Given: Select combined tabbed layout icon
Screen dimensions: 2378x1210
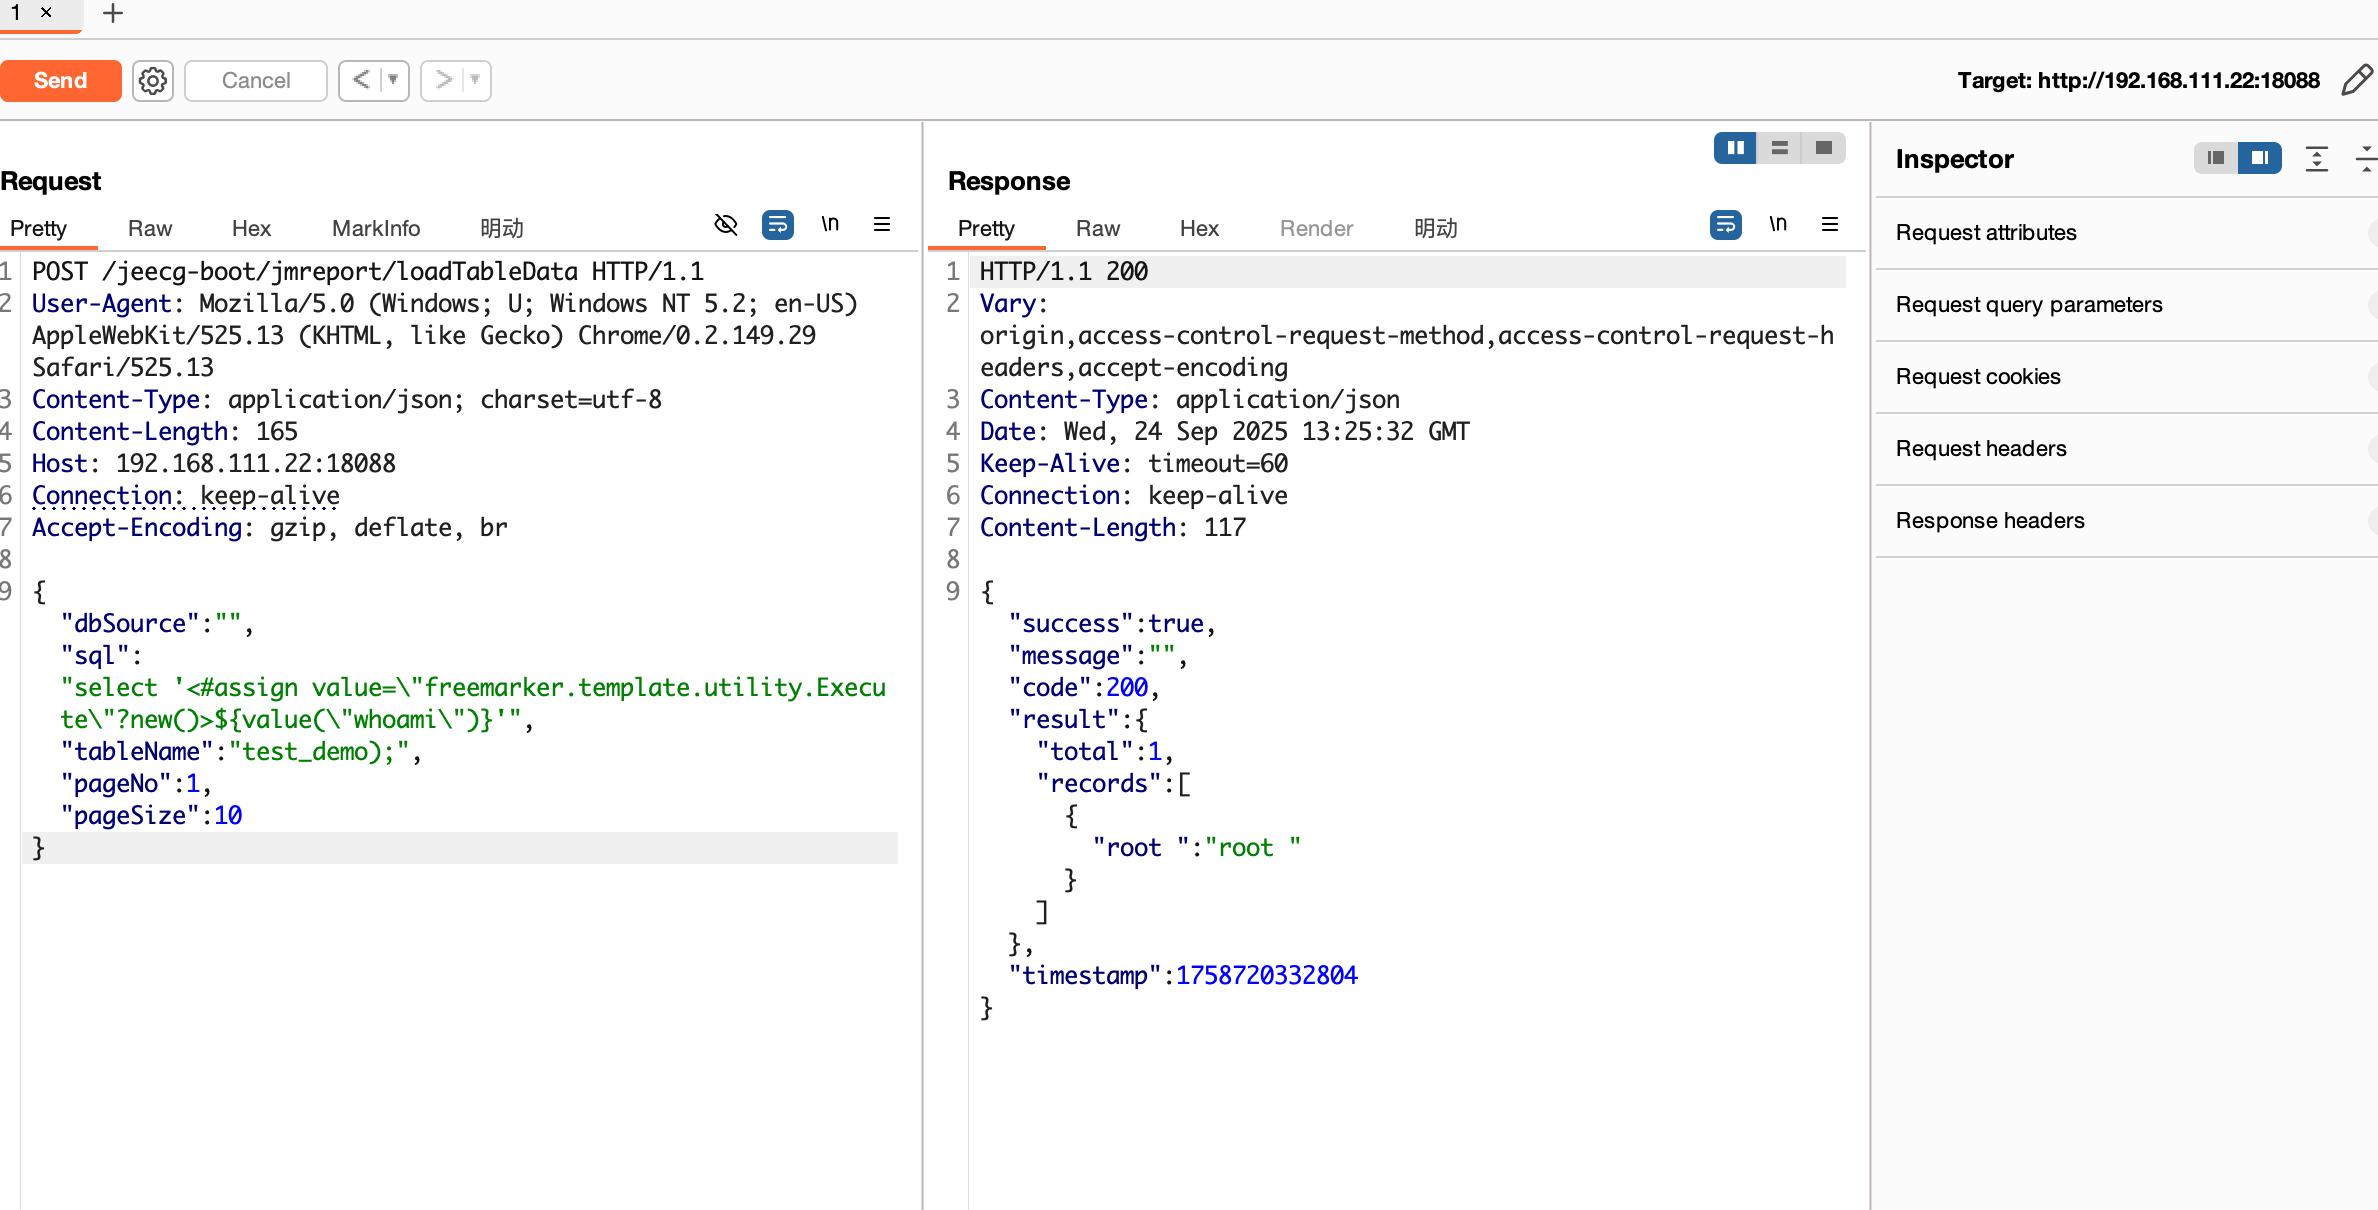Looking at the screenshot, I should [x=1823, y=148].
